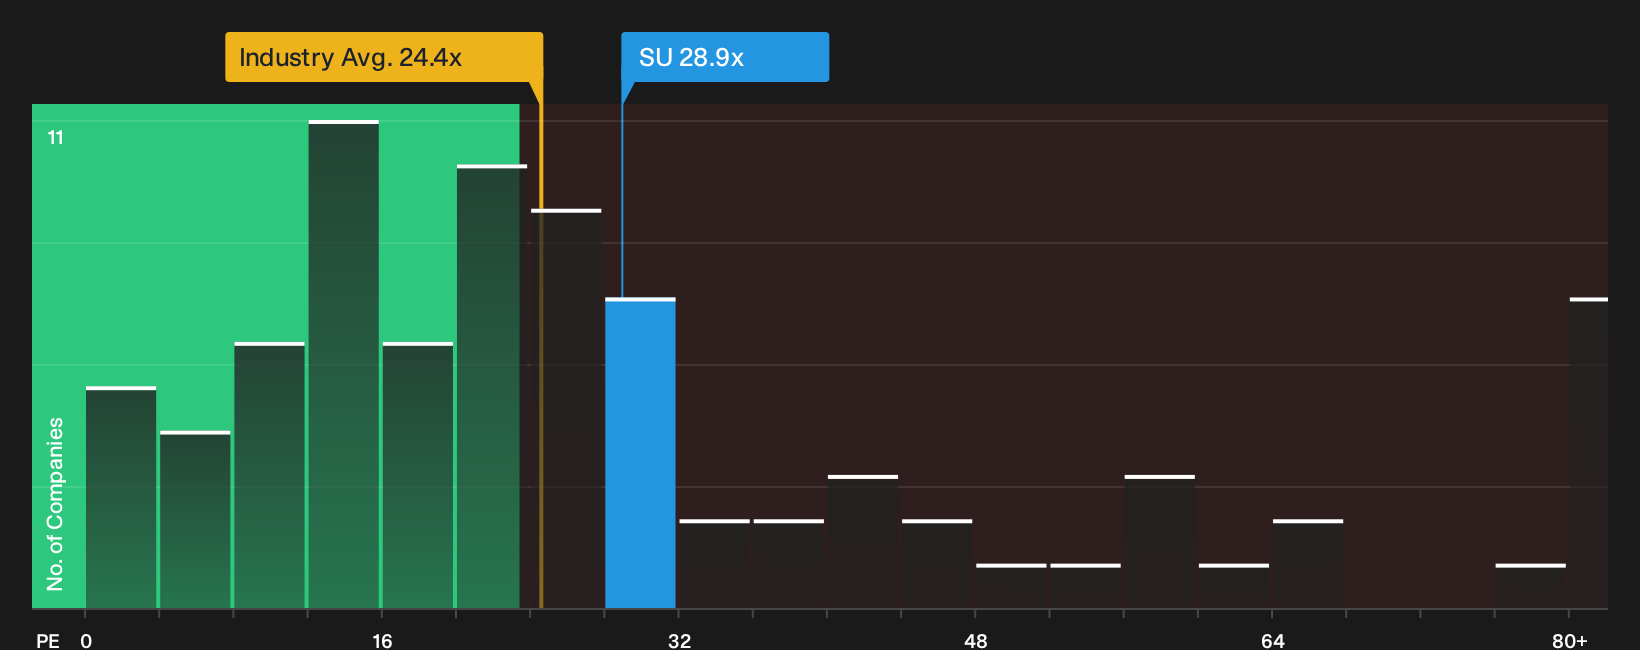Click the PE axis label 80+
1640x650 pixels.
(1569, 641)
